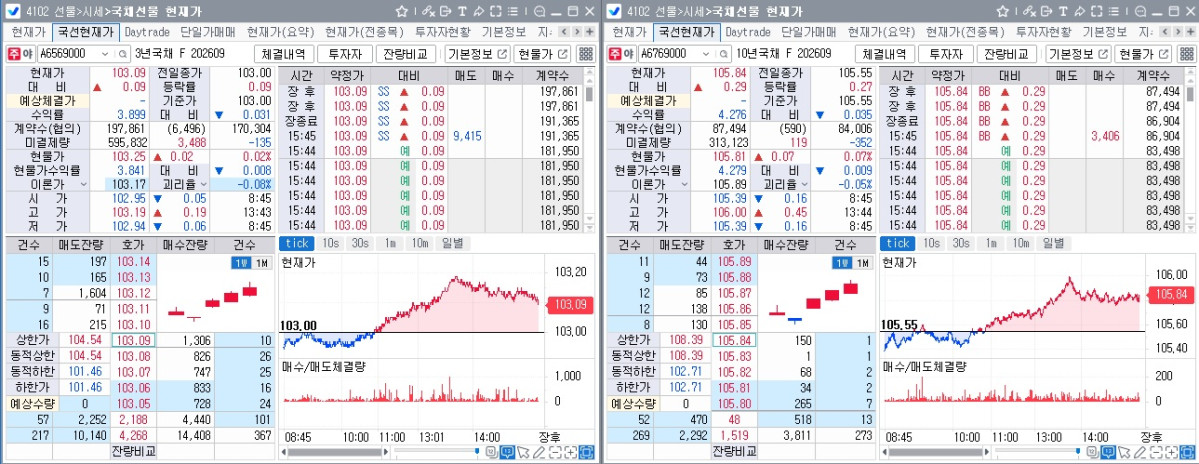Add right 10년국채 window to favorites star

point(1002,11)
